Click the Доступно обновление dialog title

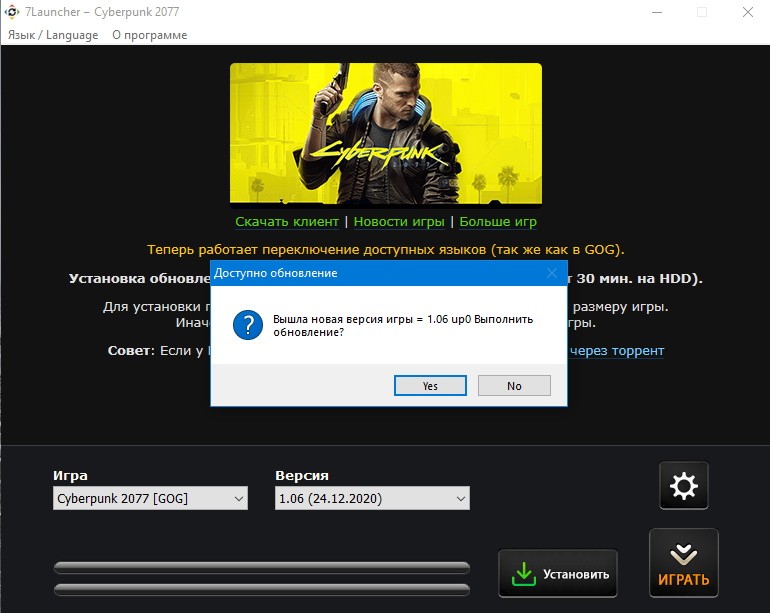(275, 273)
